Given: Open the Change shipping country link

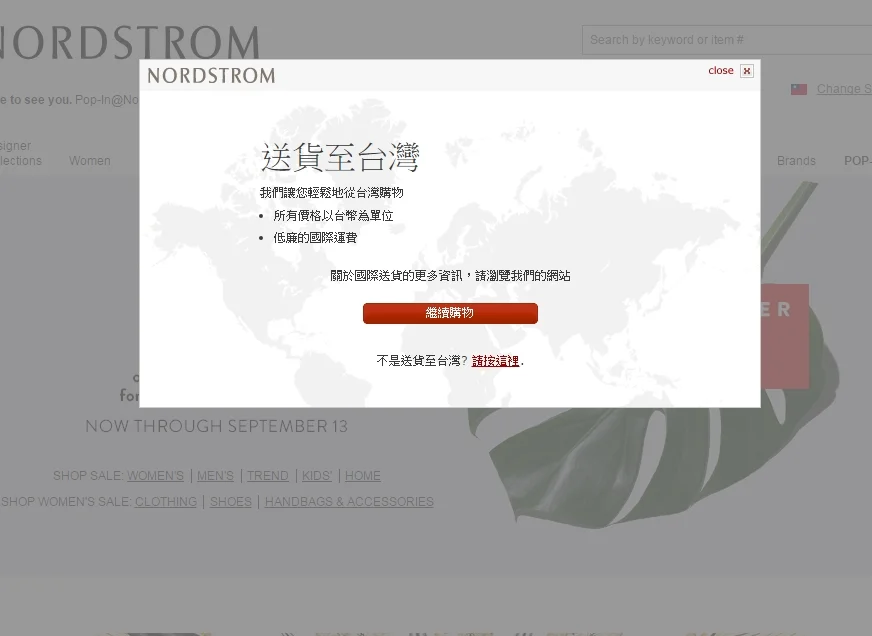Looking at the screenshot, I should pos(844,89).
